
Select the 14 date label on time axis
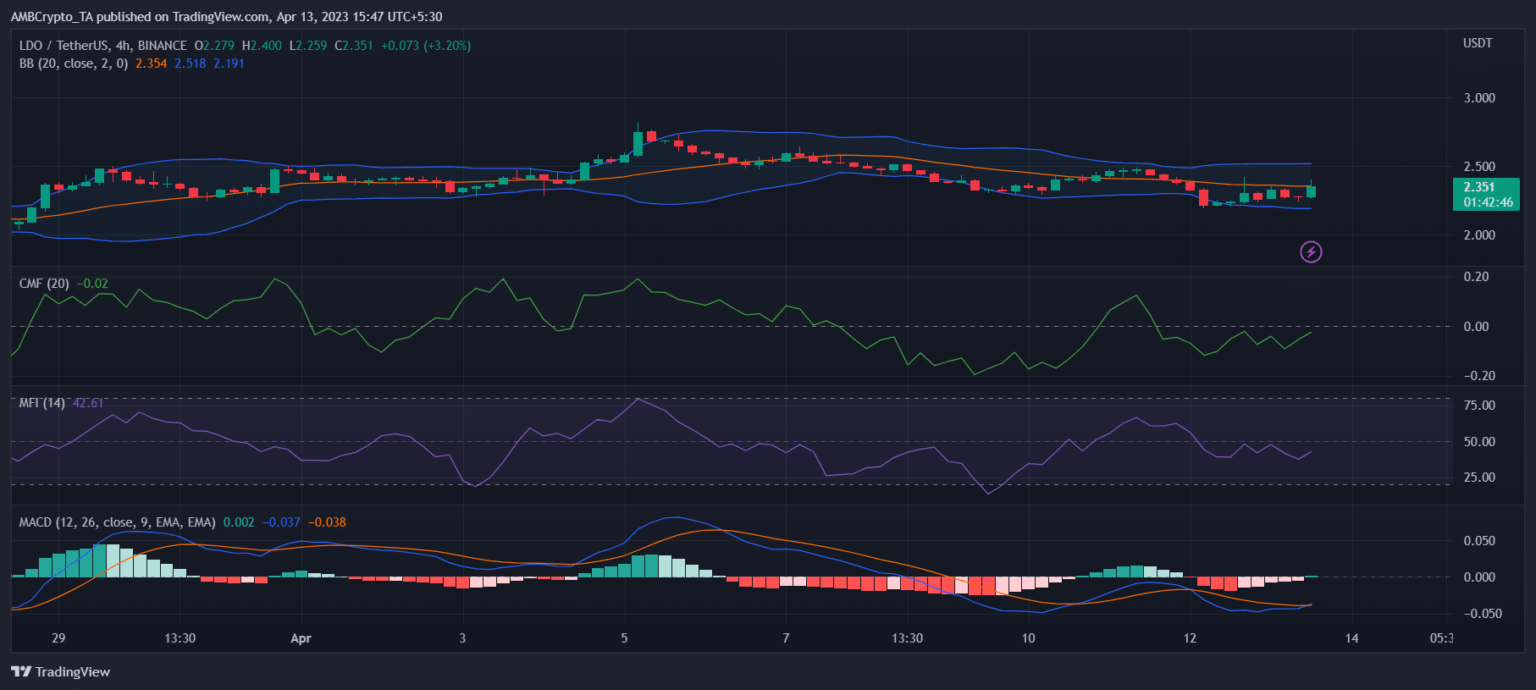[x=1351, y=638]
